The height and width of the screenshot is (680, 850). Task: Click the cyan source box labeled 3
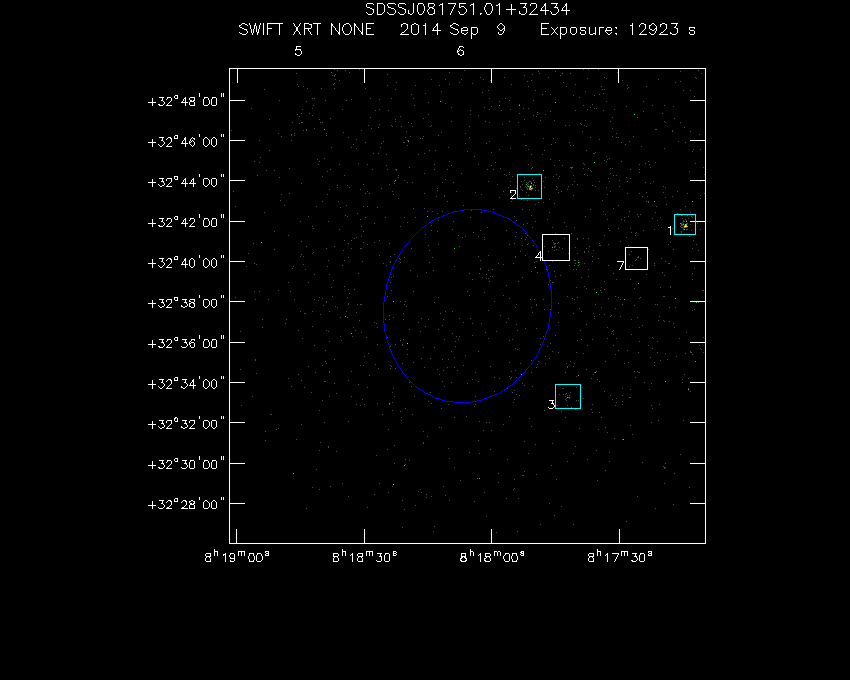(x=568, y=396)
